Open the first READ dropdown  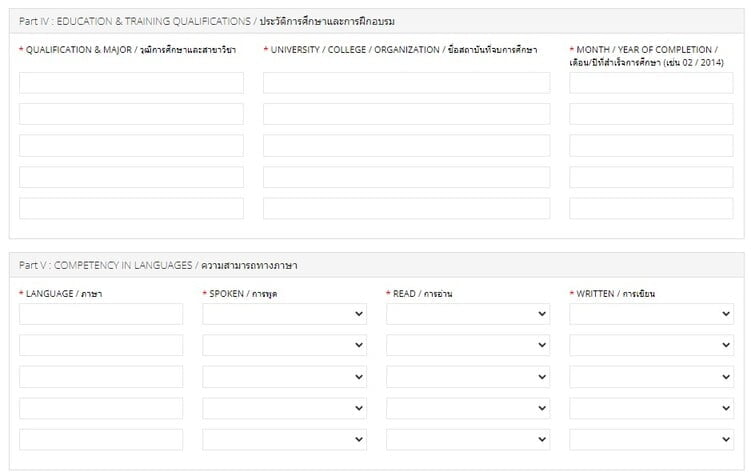point(468,314)
